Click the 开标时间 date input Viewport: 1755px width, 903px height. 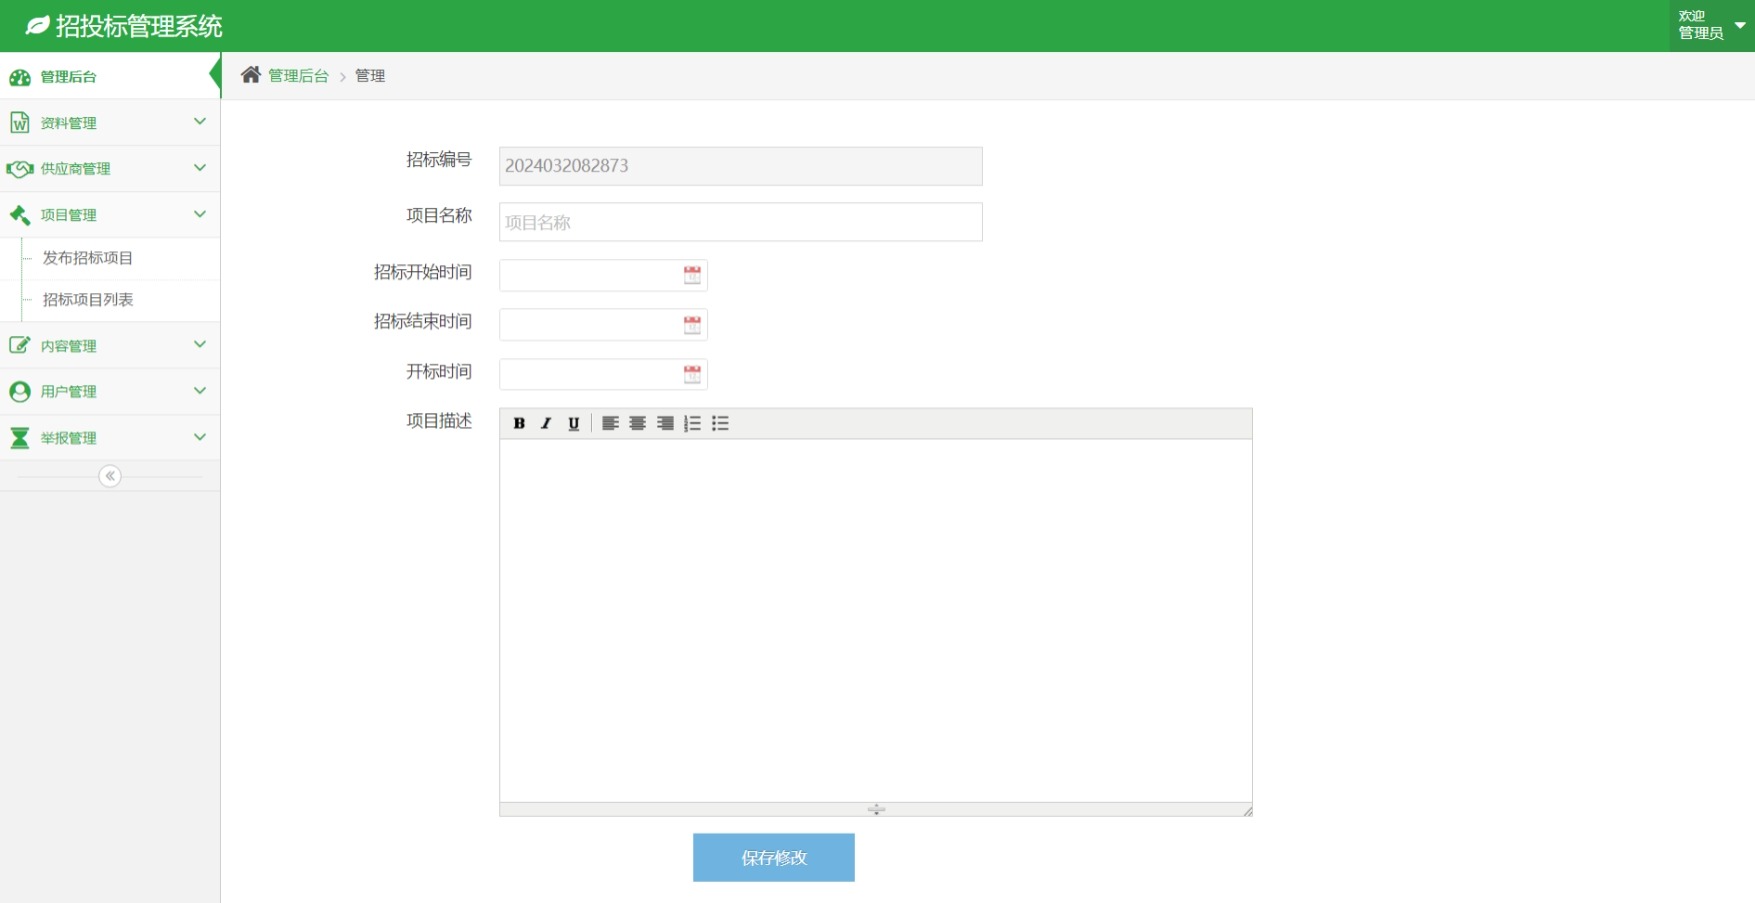(x=603, y=374)
